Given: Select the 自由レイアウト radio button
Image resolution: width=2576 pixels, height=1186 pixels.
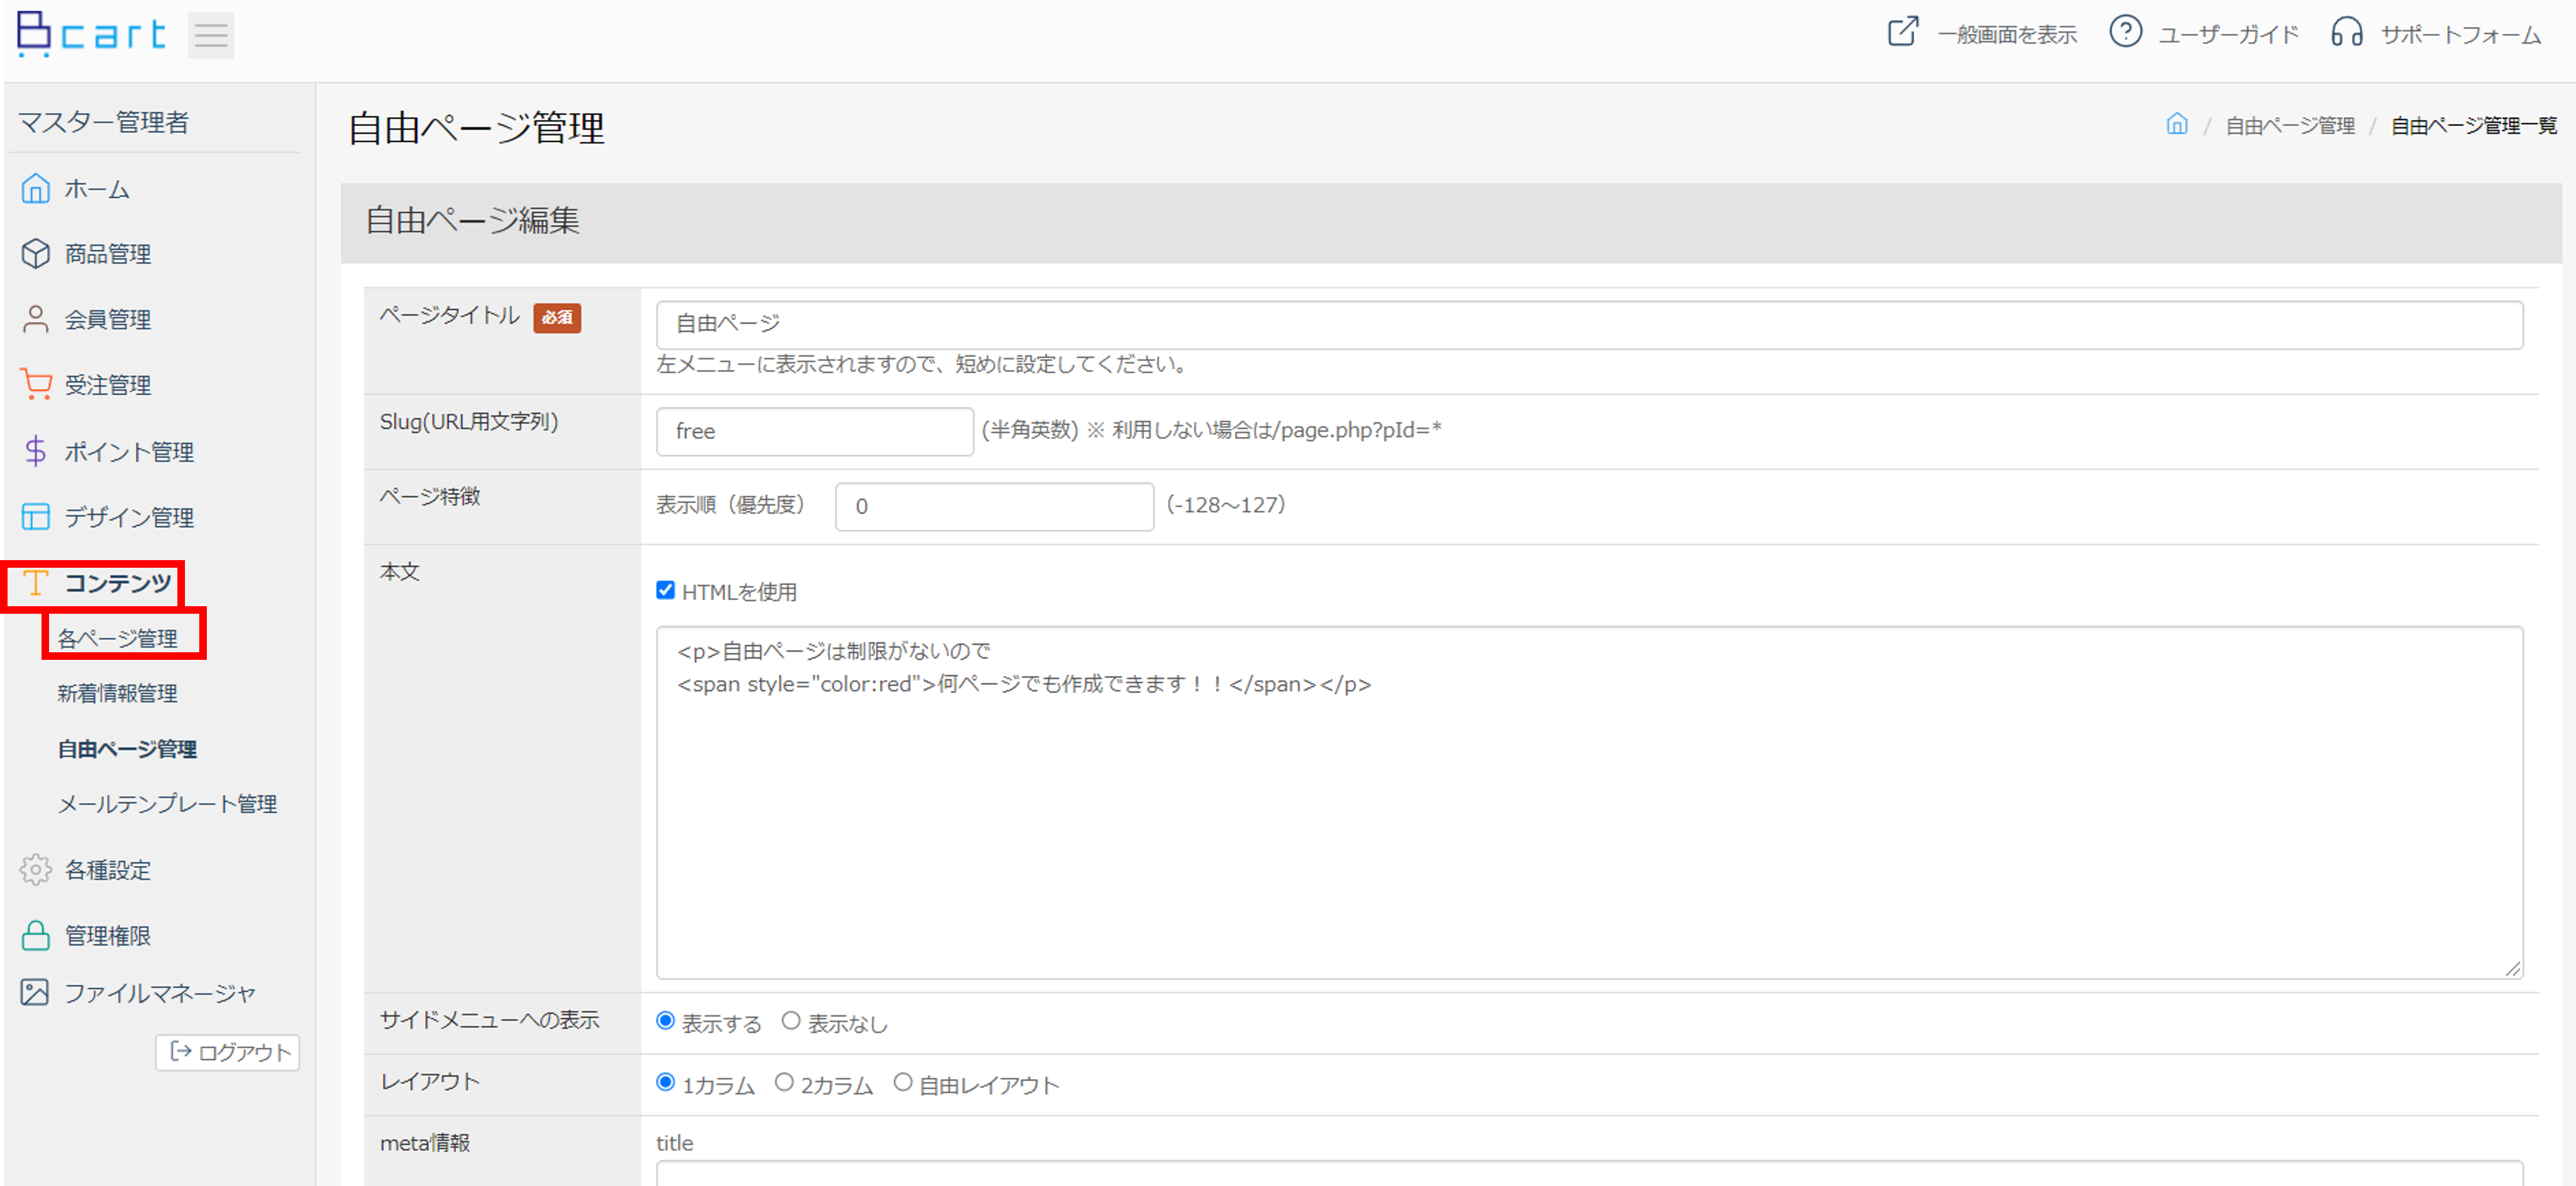Looking at the screenshot, I should coord(903,1083).
